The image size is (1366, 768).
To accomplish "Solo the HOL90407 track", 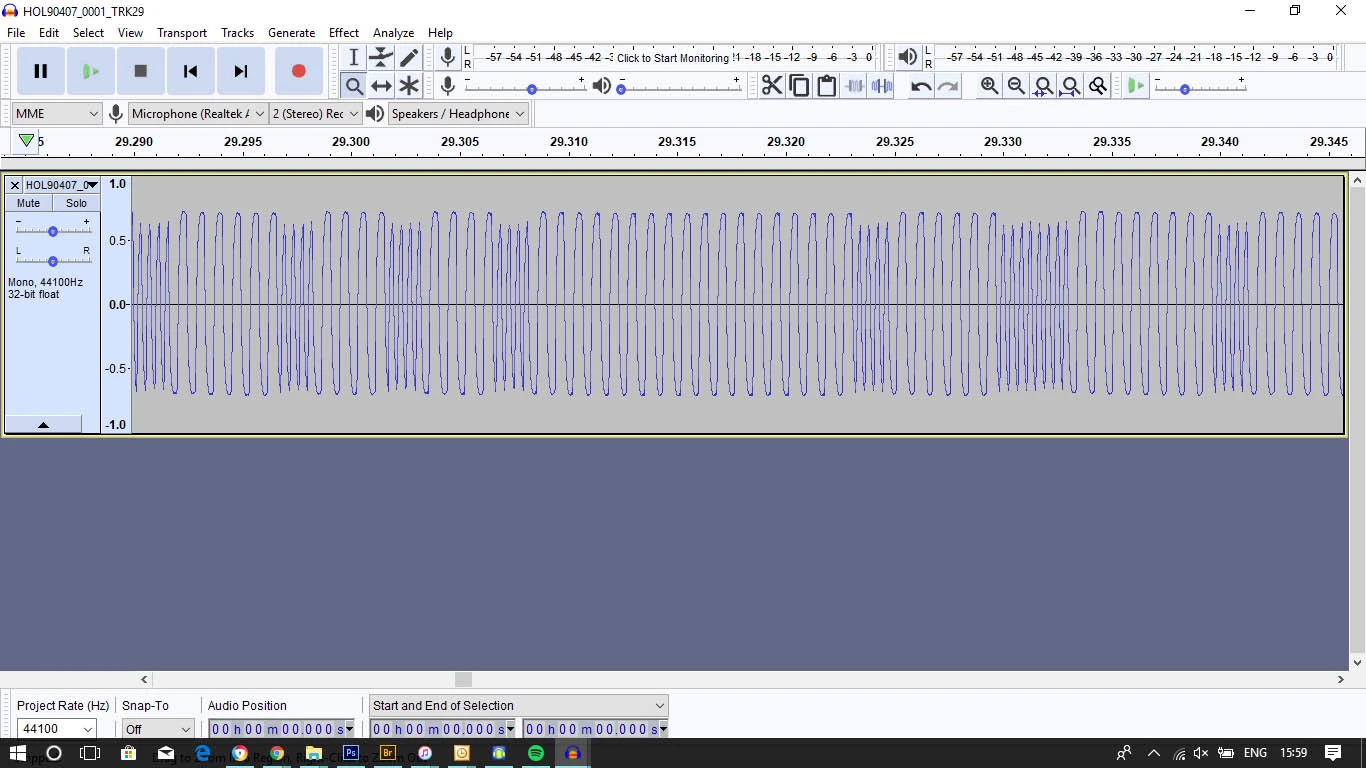I will coord(76,203).
